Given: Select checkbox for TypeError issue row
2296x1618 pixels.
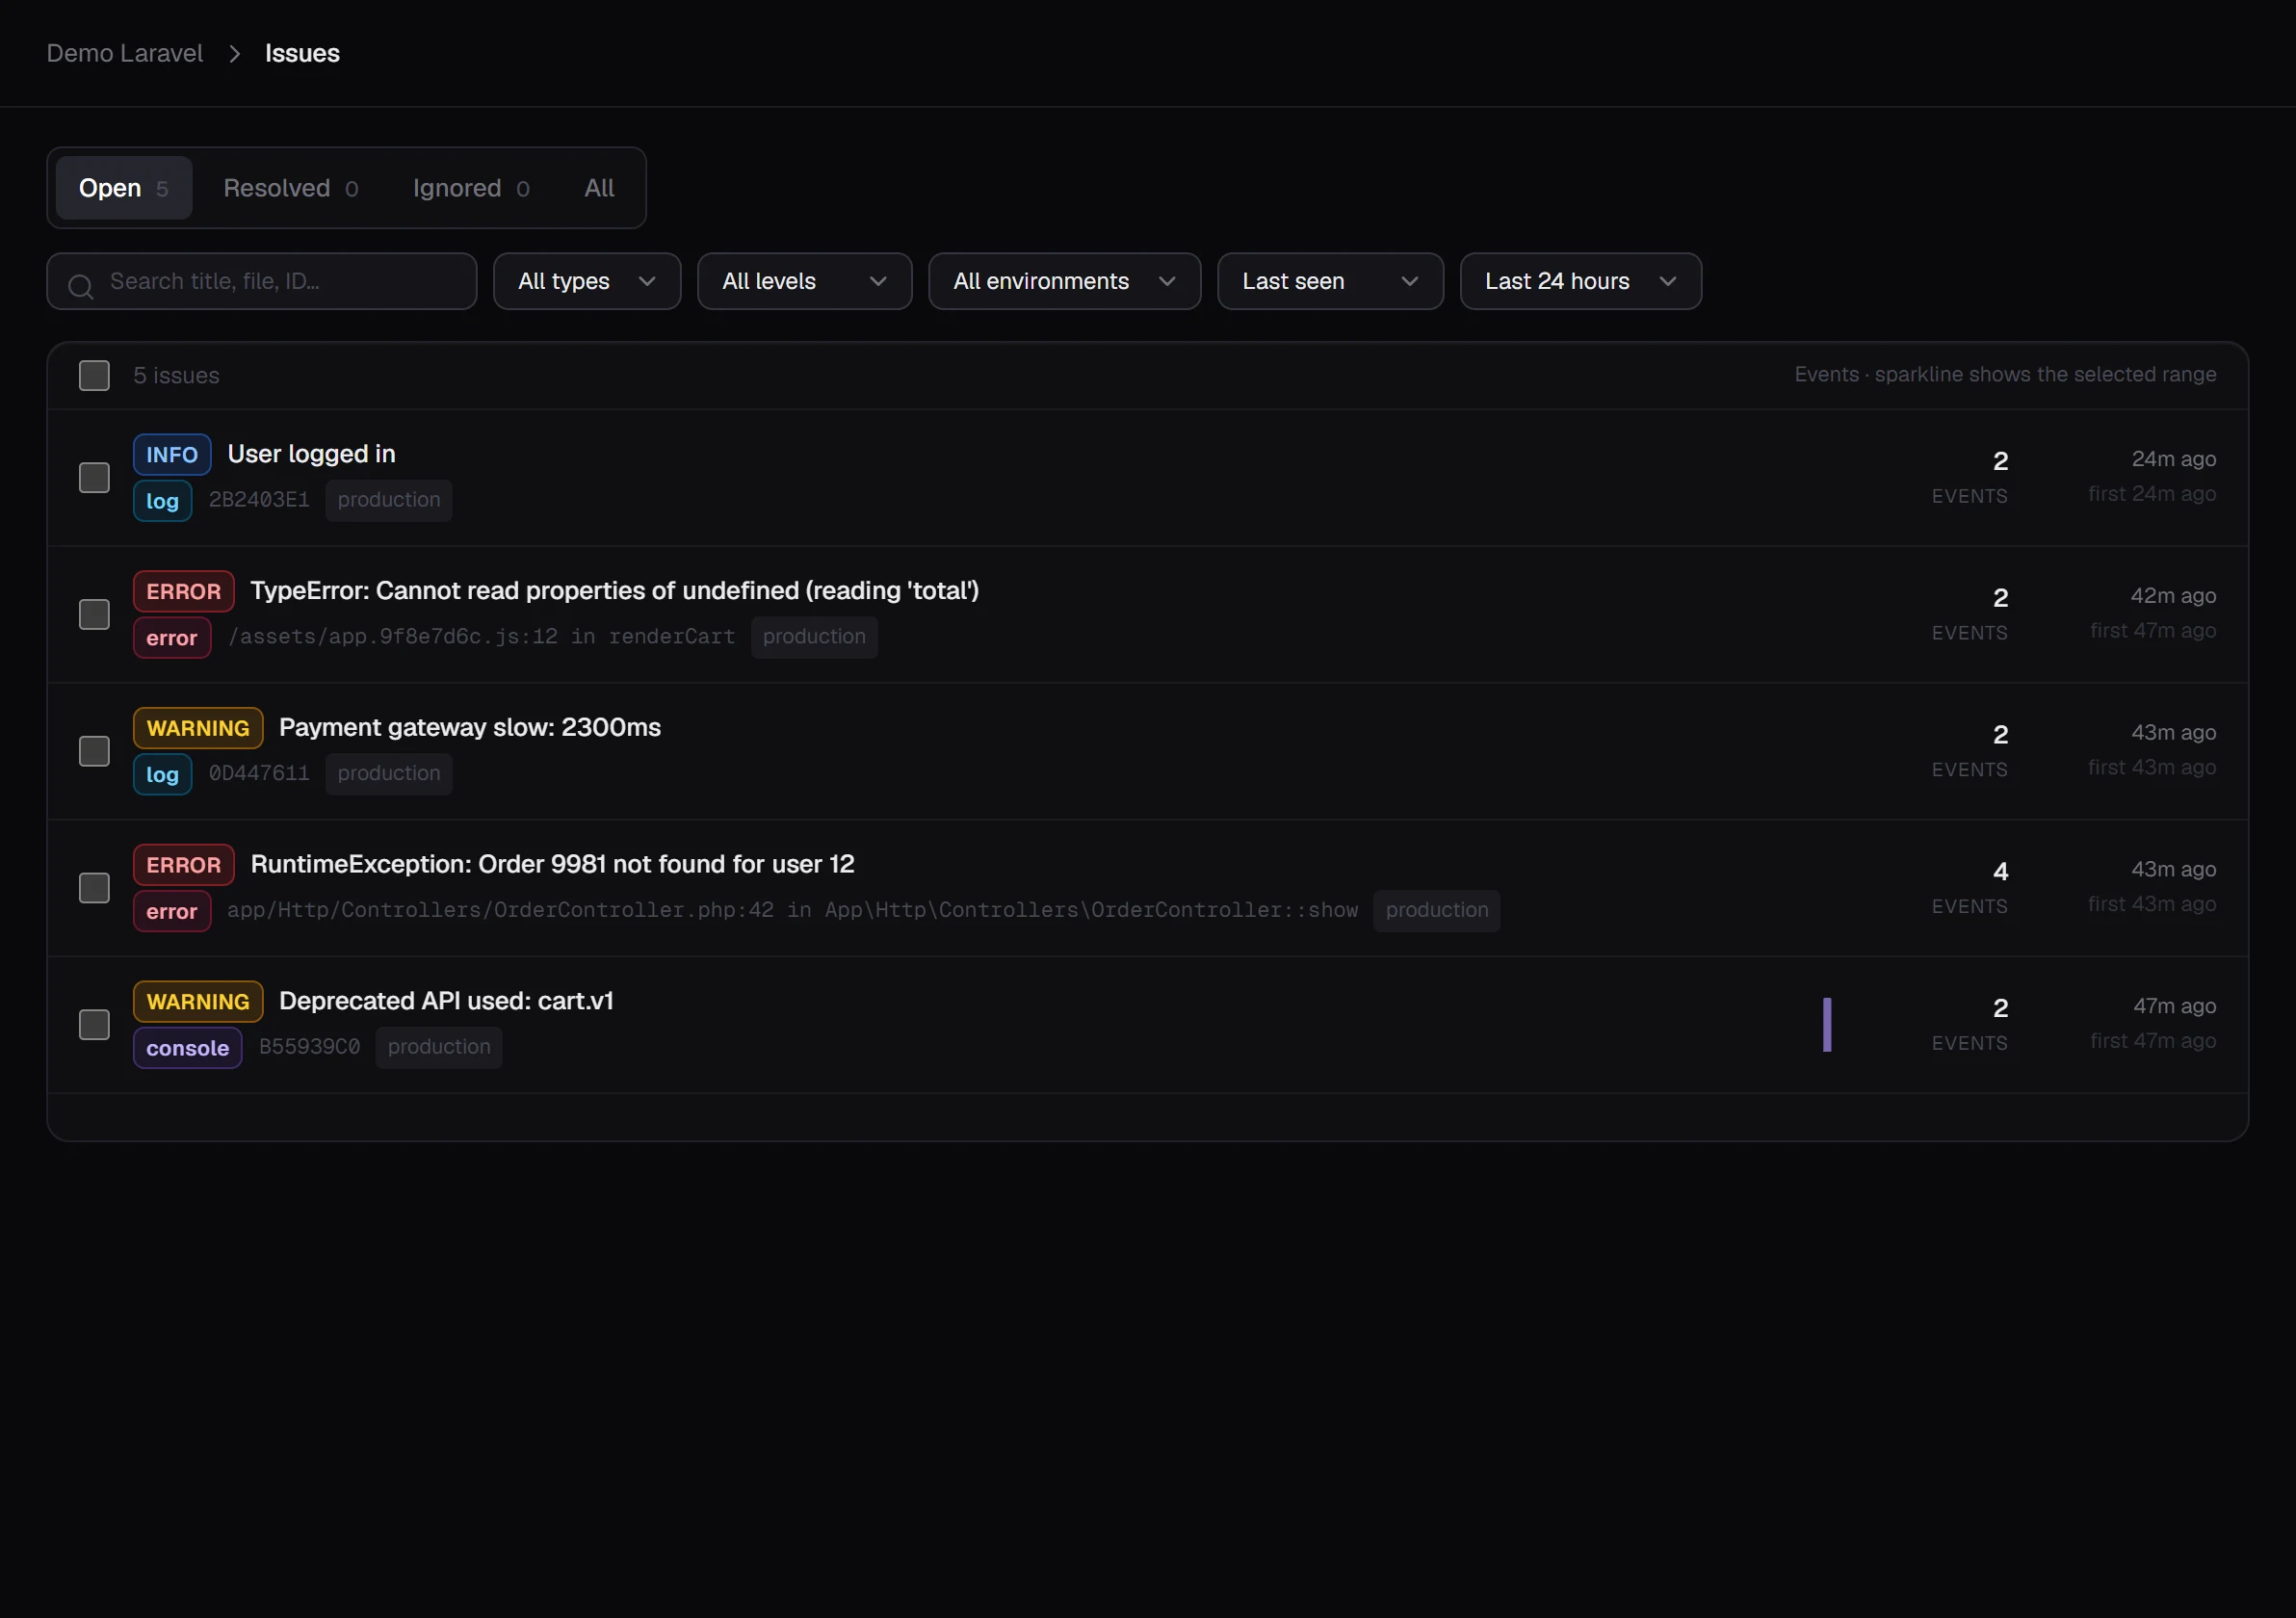Looking at the screenshot, I should pyautogui.click(x=94, y=615).
